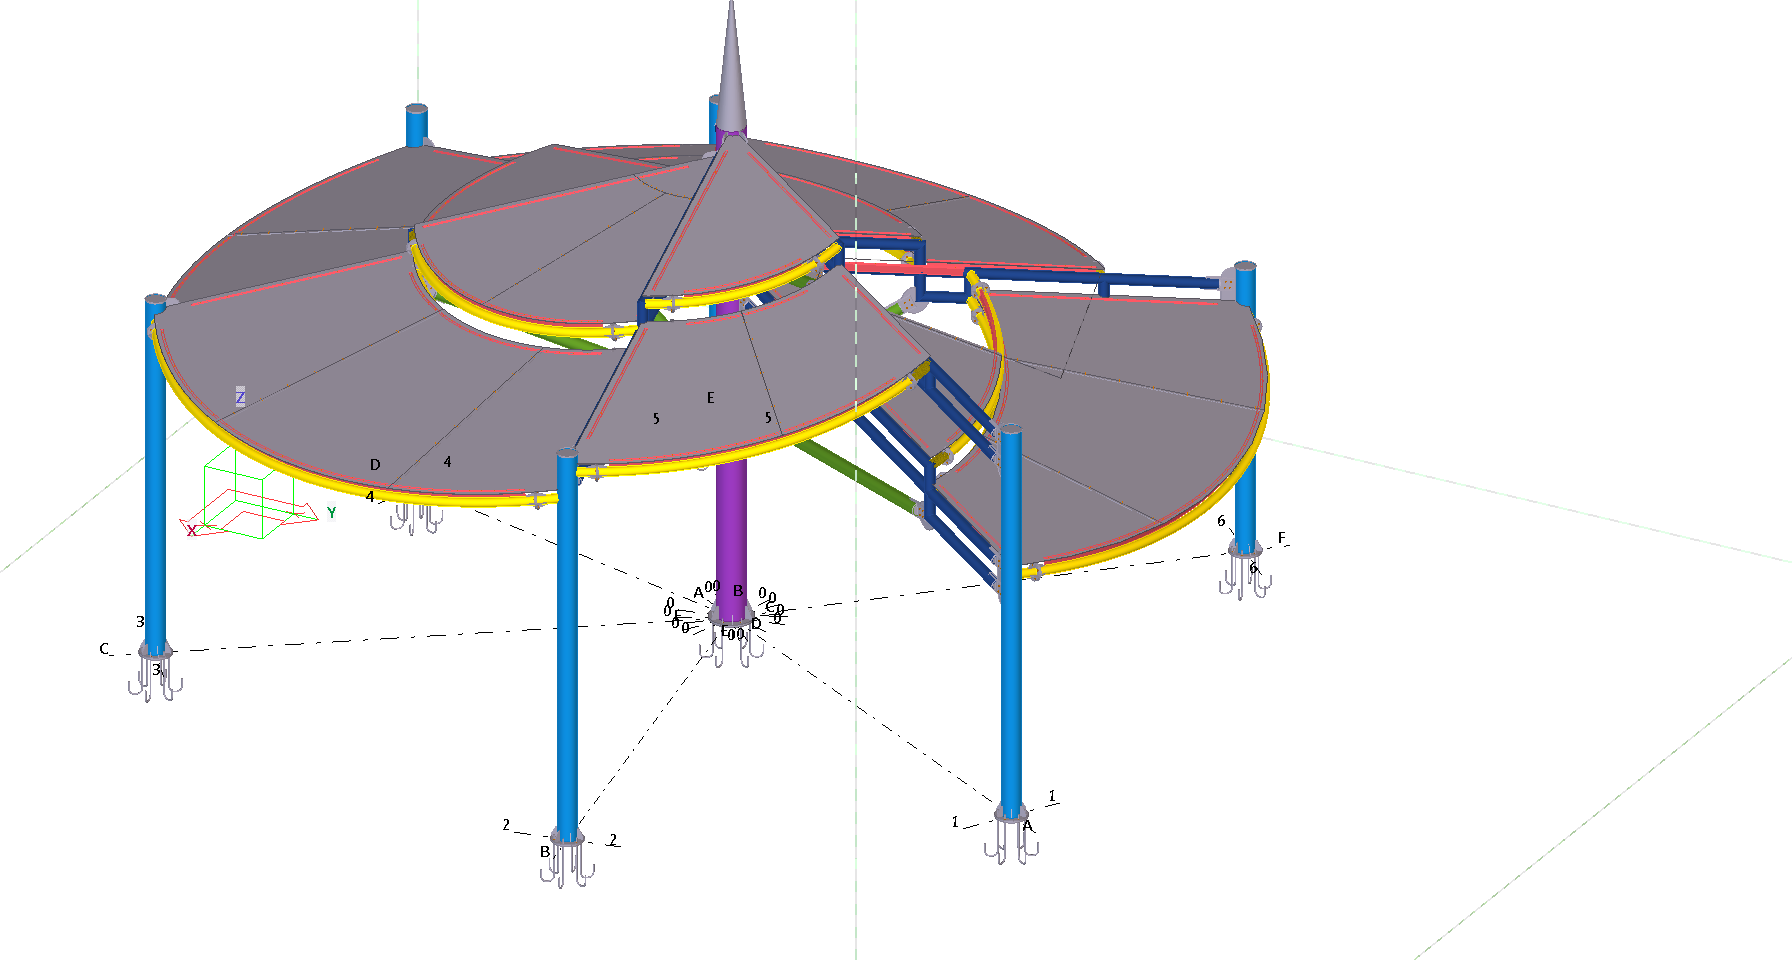The width and height of the screenshot is (1792, 960).
Task: Click the blue Z axis label
Action: click(x=240, y=397)
